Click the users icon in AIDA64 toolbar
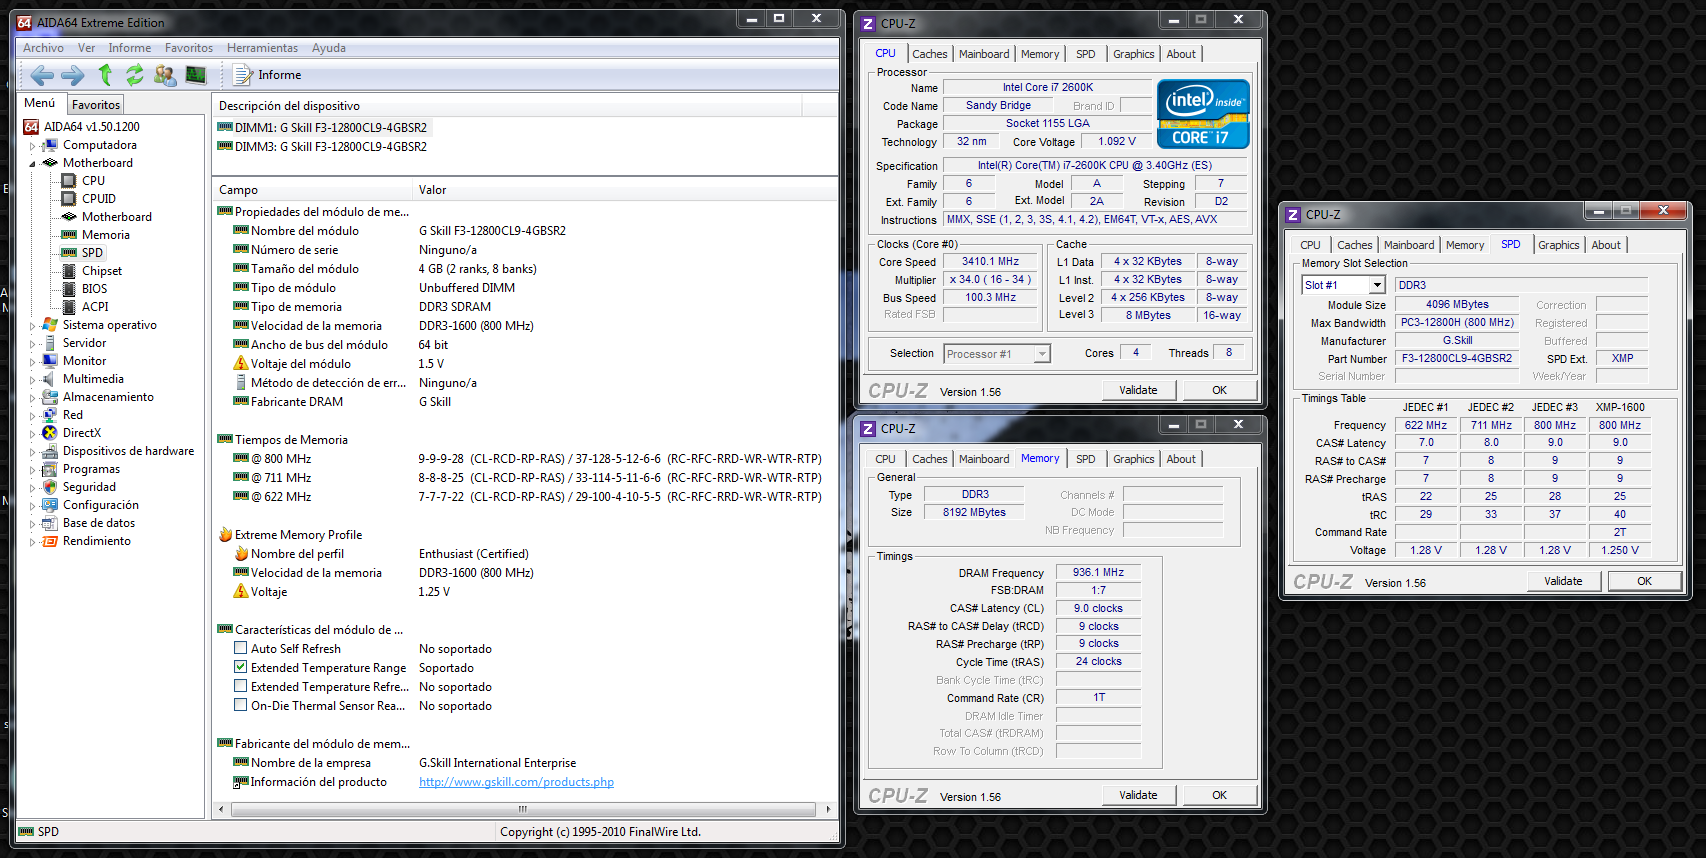Image resolution: width=1706 pixels, height=858 pixels. click(x=165, y=75)
